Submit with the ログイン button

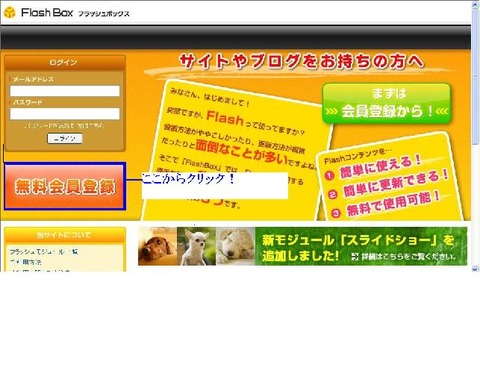point(65,139)
